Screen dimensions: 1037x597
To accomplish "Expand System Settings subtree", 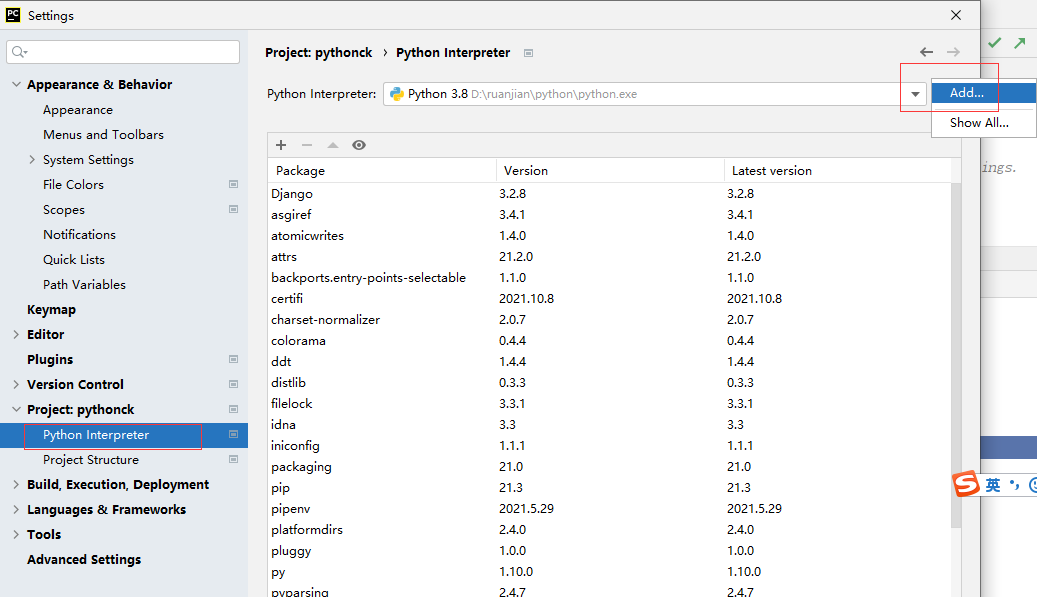I will [32, 159].
